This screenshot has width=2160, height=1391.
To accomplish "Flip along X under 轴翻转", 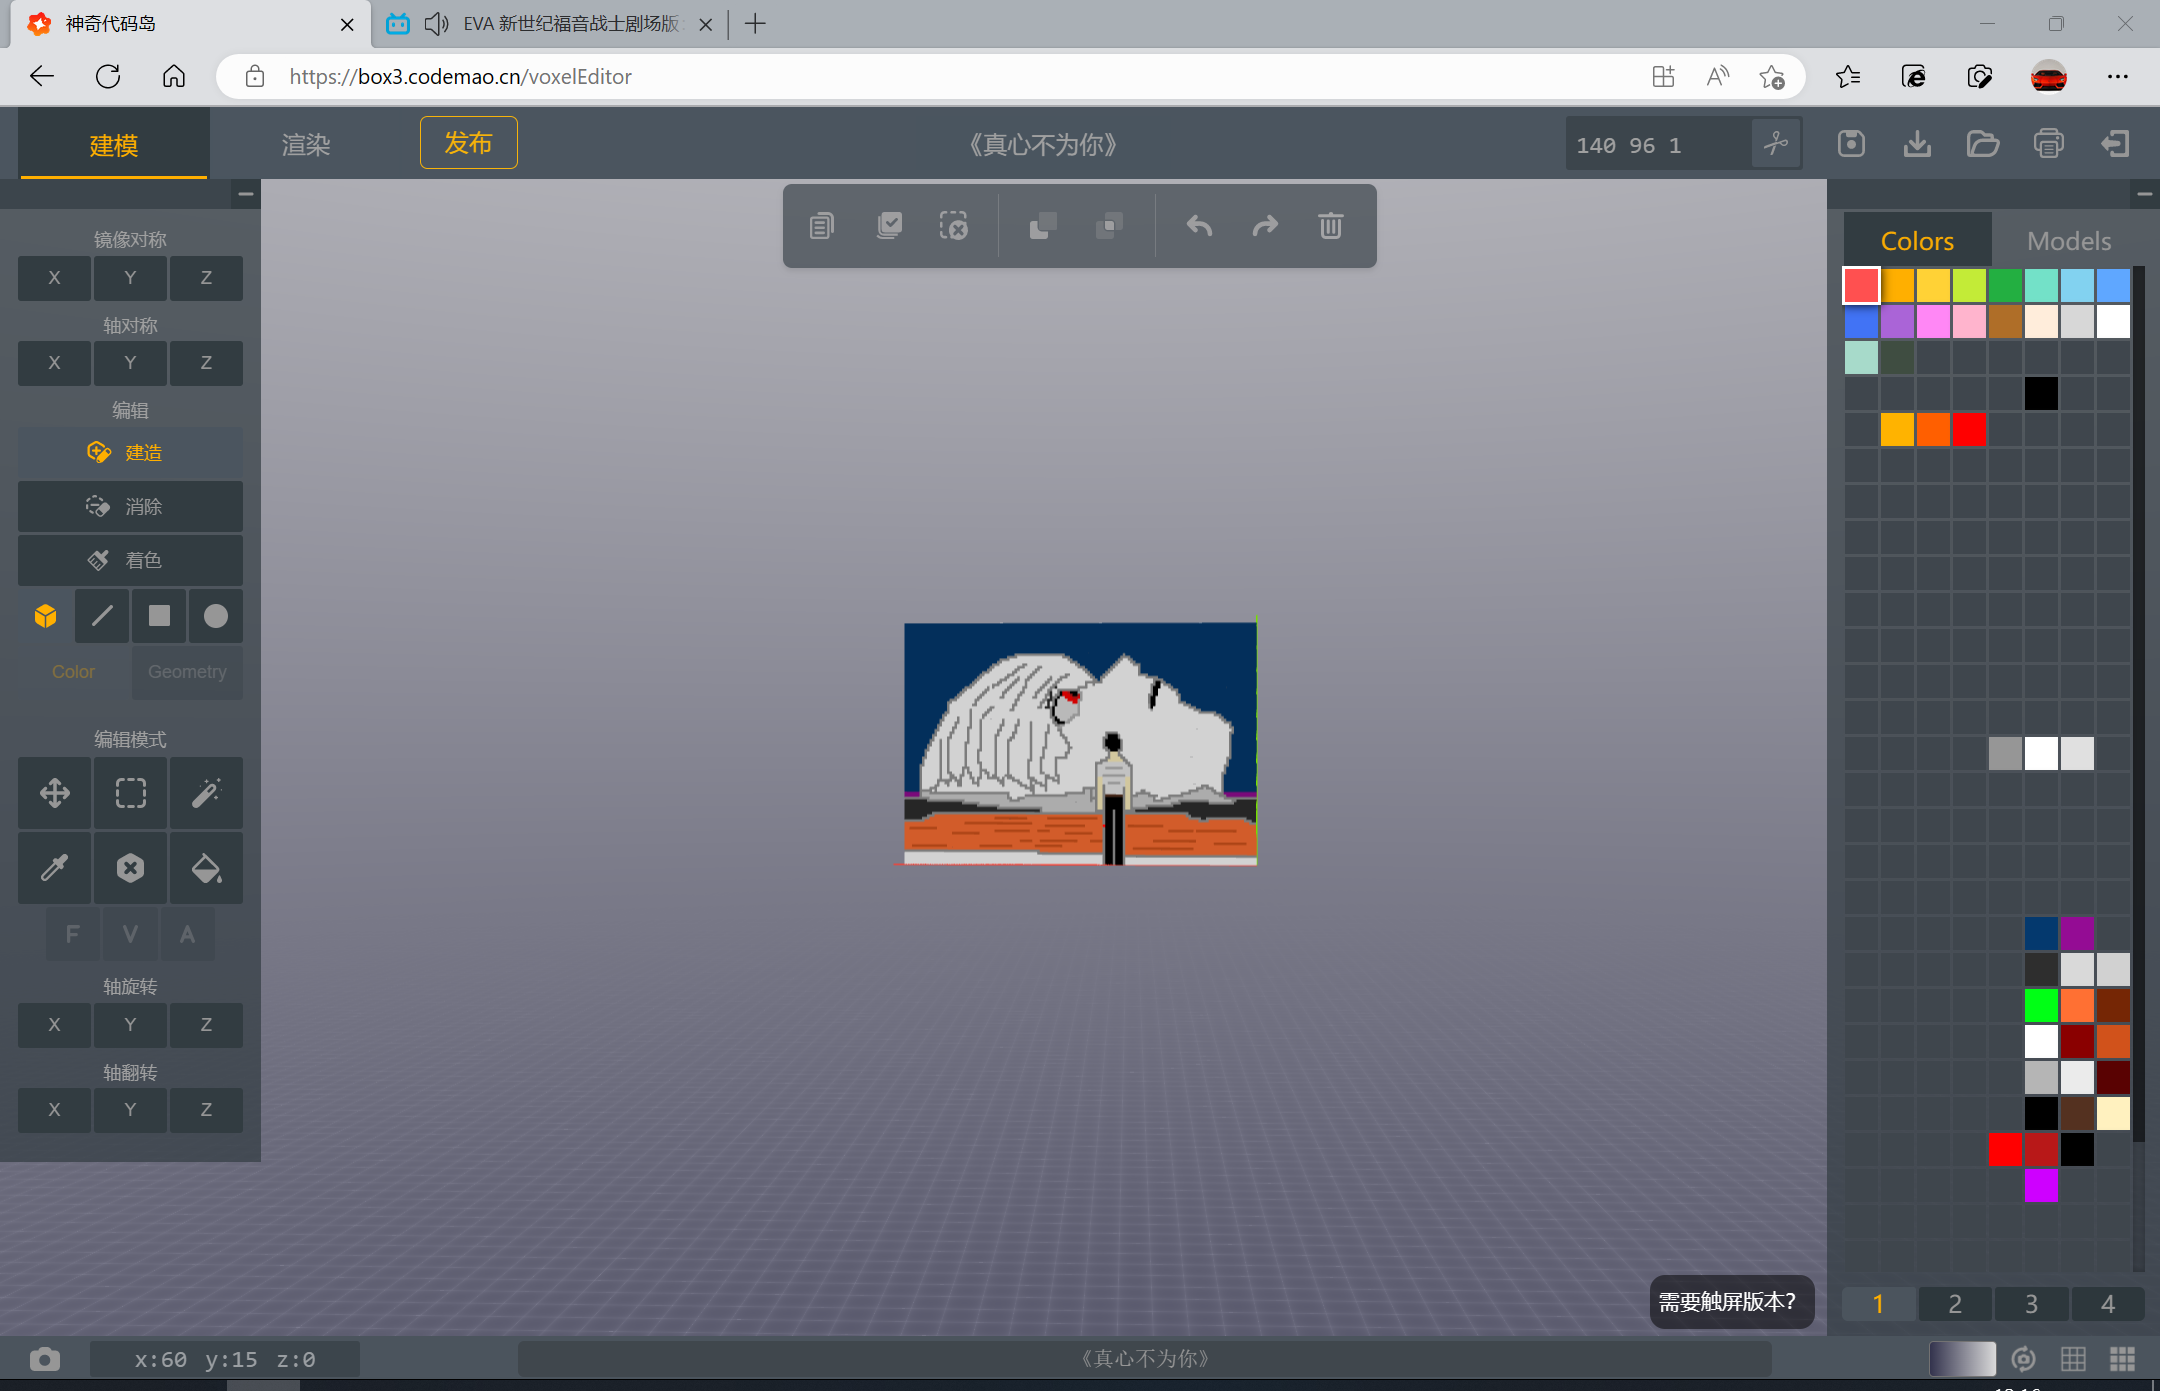I will (x=55, y=1110).
